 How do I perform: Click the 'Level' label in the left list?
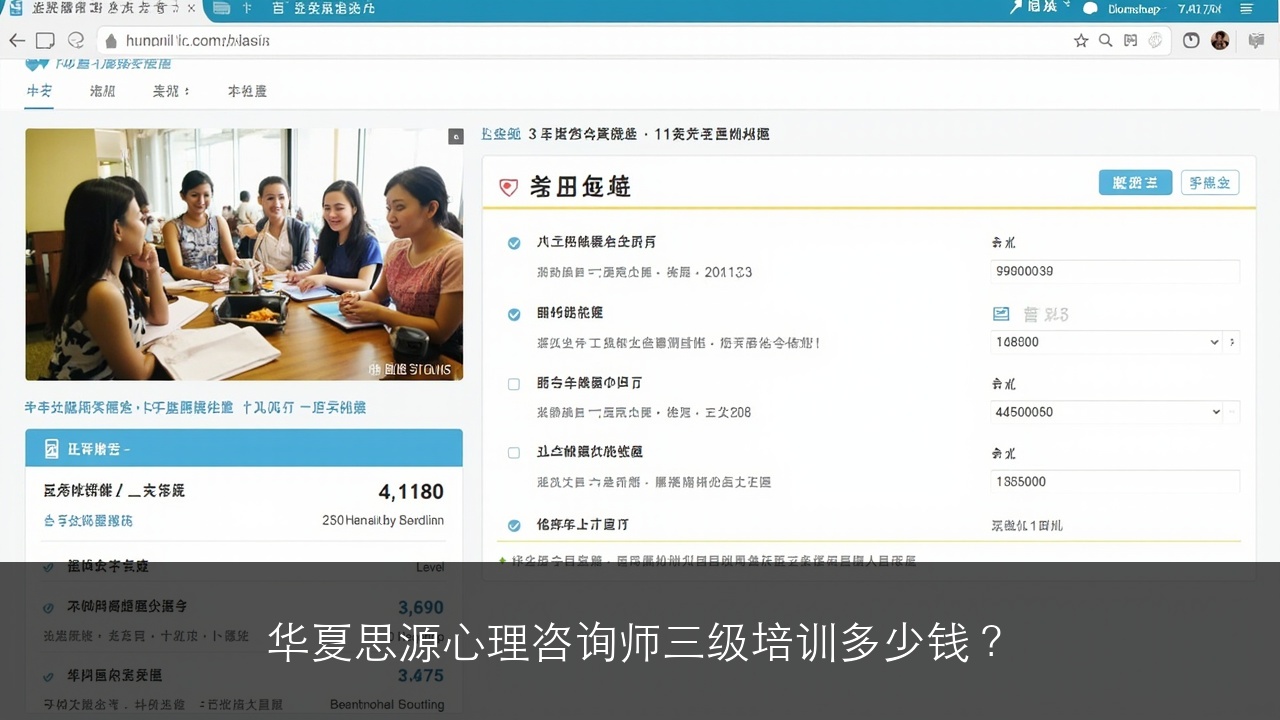(430, 567)
